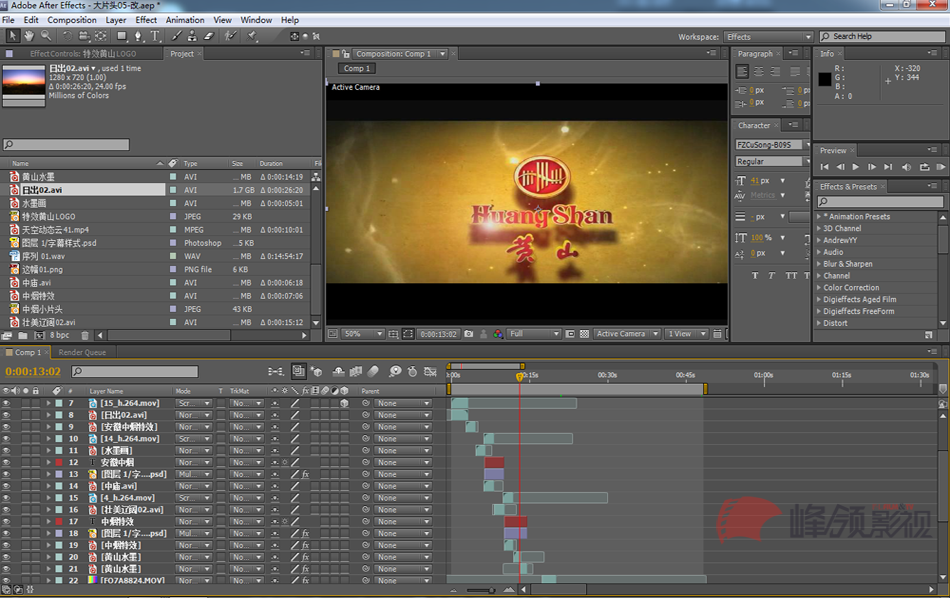Open the 50% magnification dropdown
The width and height of the screenshot is (950, 598).
tap(362, 334)
